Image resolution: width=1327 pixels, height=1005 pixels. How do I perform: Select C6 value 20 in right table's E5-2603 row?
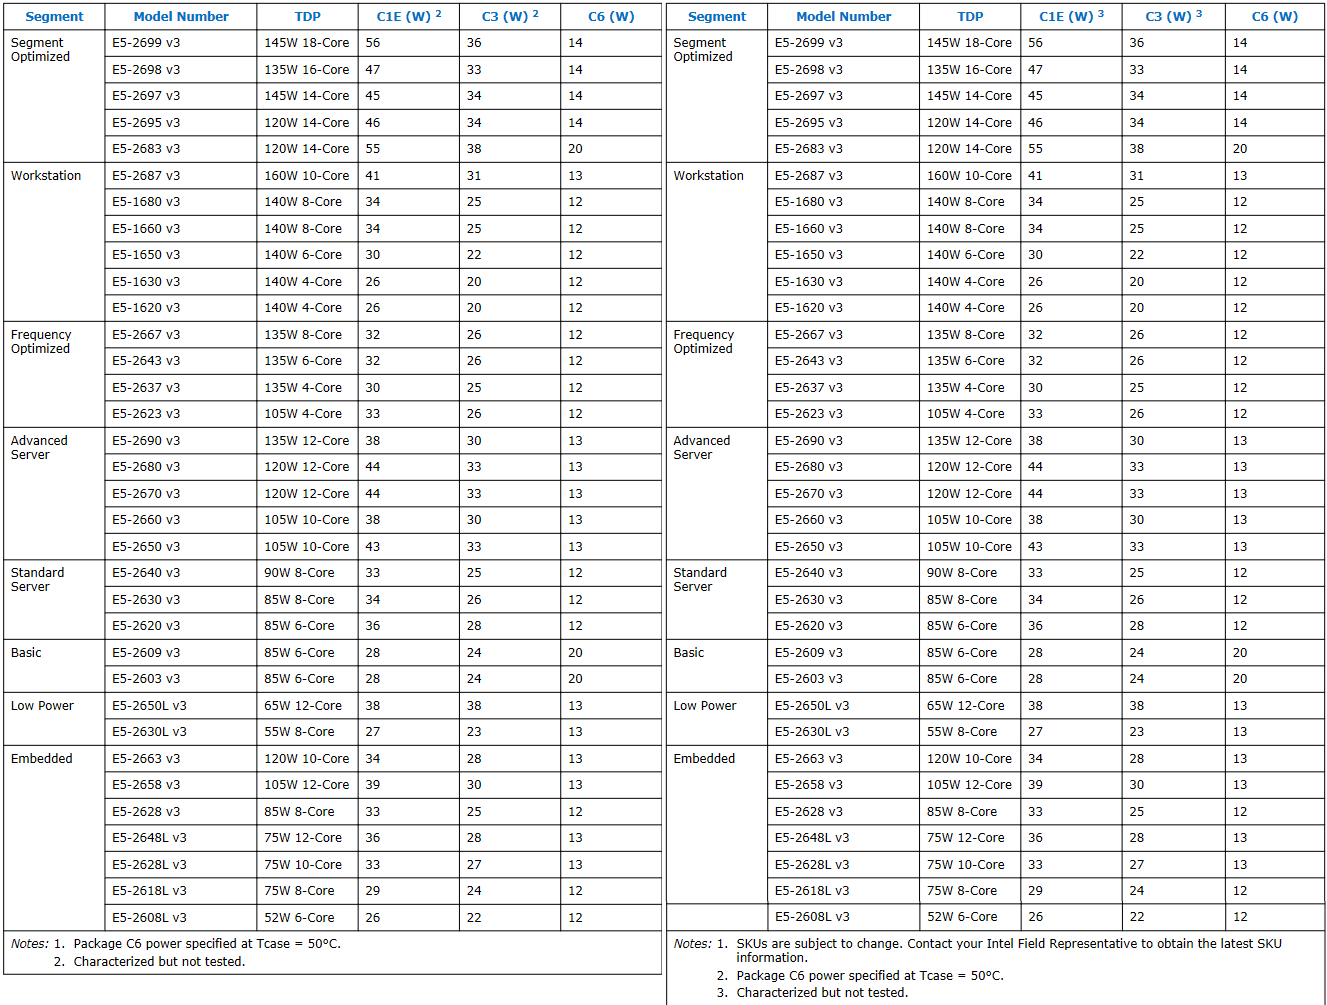[x=1240, y=679]
